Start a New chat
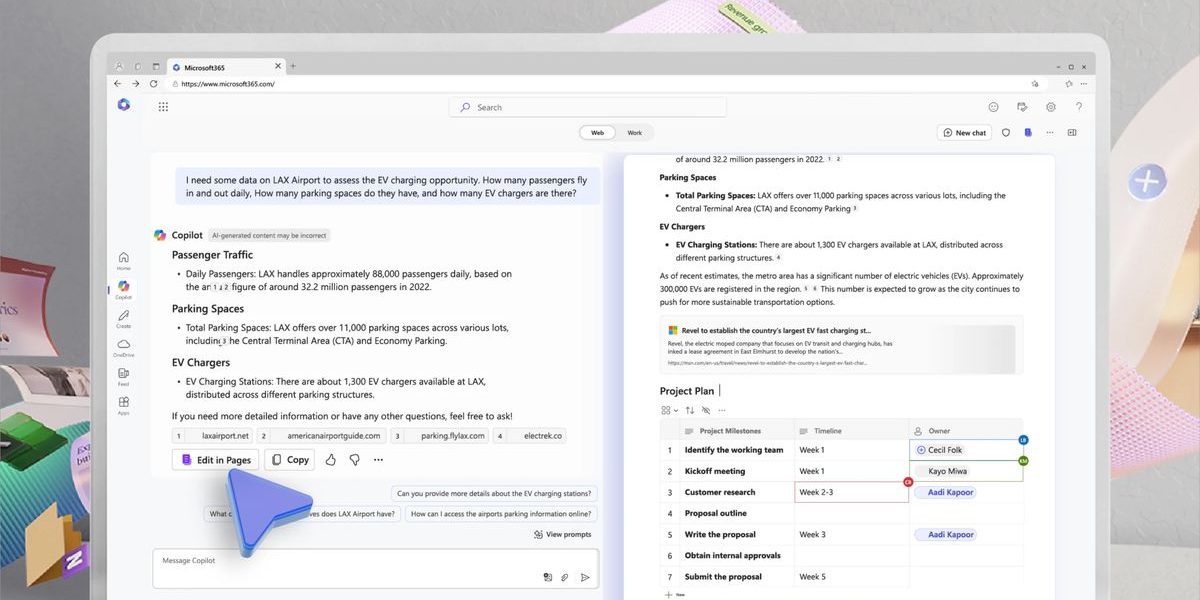 point(964,132)
